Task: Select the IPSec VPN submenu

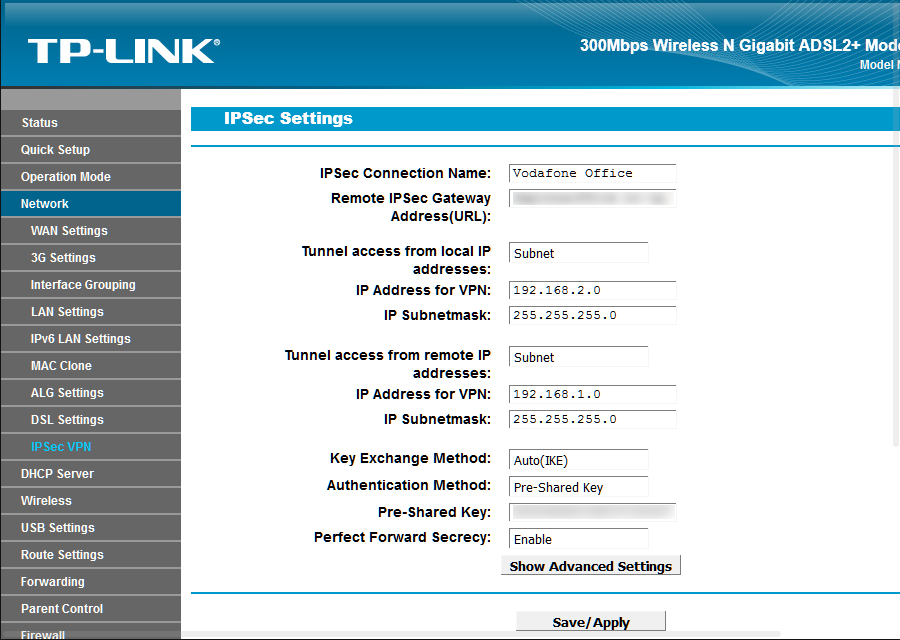Action: 91,447
